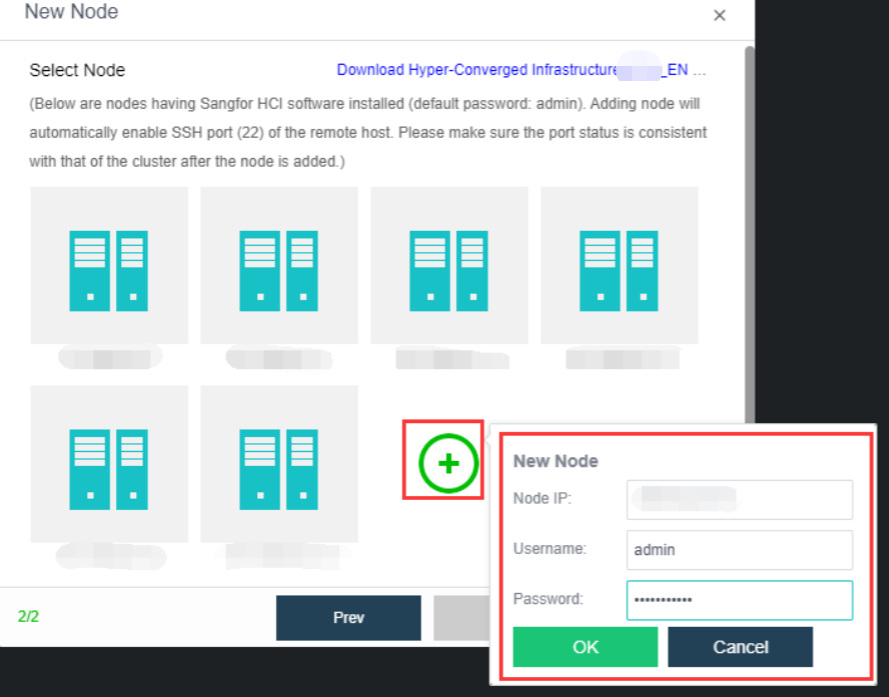This screenshot has width=889, height=697.
Task: Open the Download Hyper-Converged Infrastructure link
Action: tap(521, 70)
